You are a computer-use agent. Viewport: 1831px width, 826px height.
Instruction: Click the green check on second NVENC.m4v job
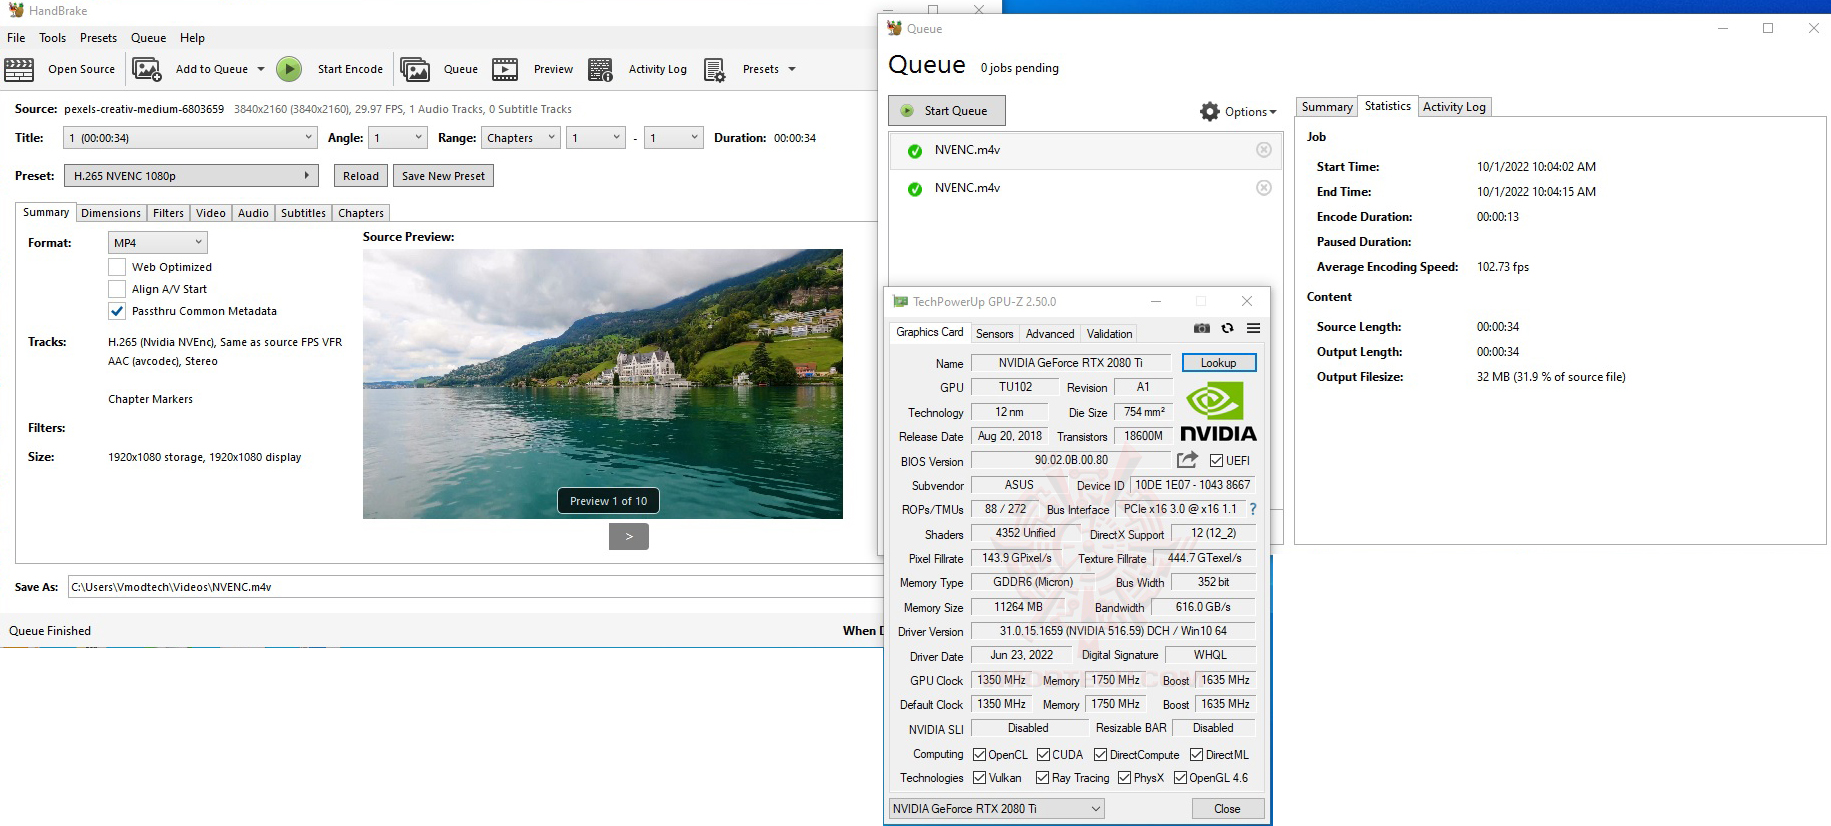pyautogui.click(x=914, y=189)
